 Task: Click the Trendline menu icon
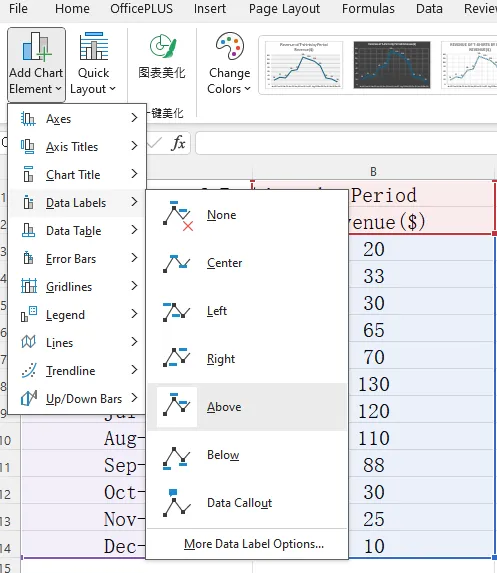click(28, 371)
